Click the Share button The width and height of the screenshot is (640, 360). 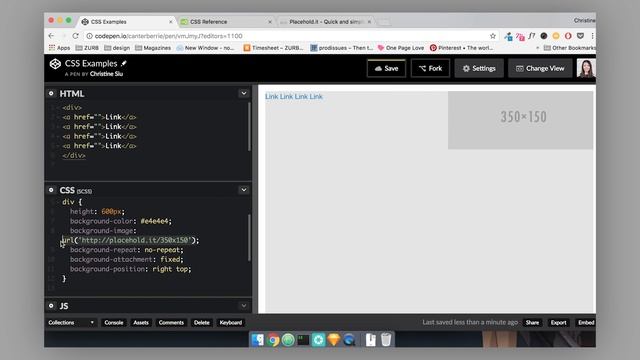click(532, 322)
